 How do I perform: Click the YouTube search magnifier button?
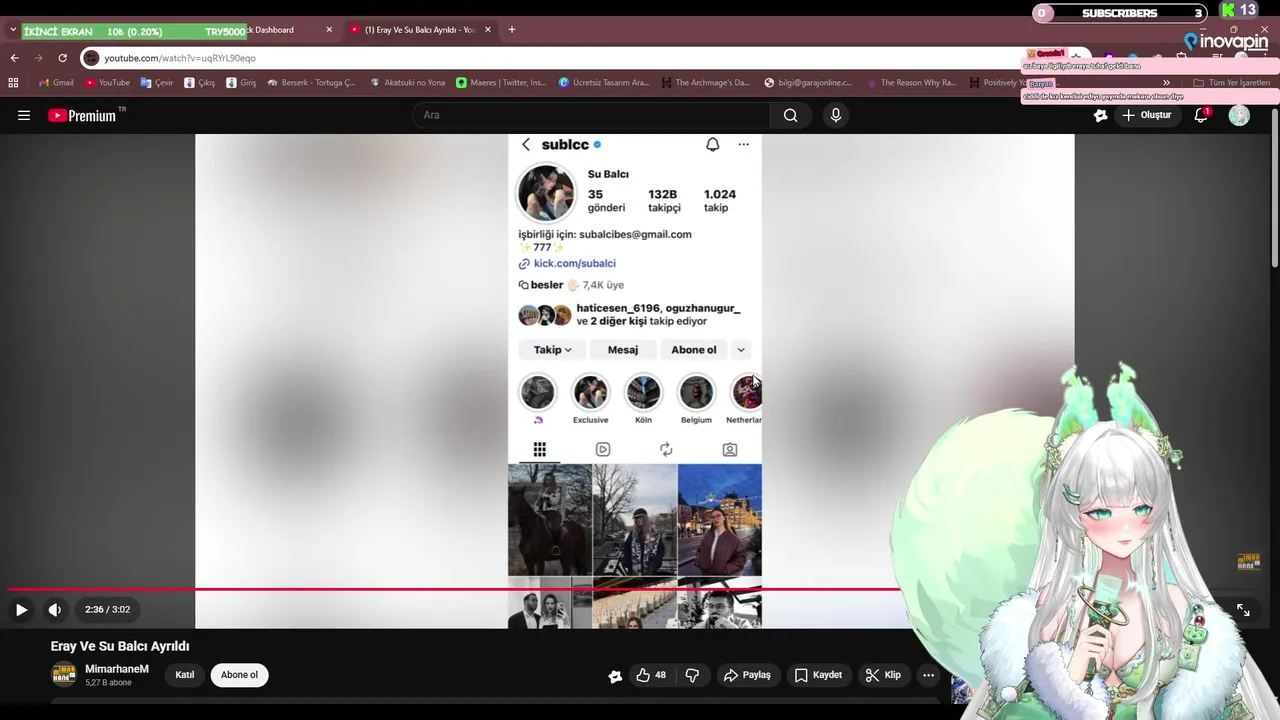[790, 115]
